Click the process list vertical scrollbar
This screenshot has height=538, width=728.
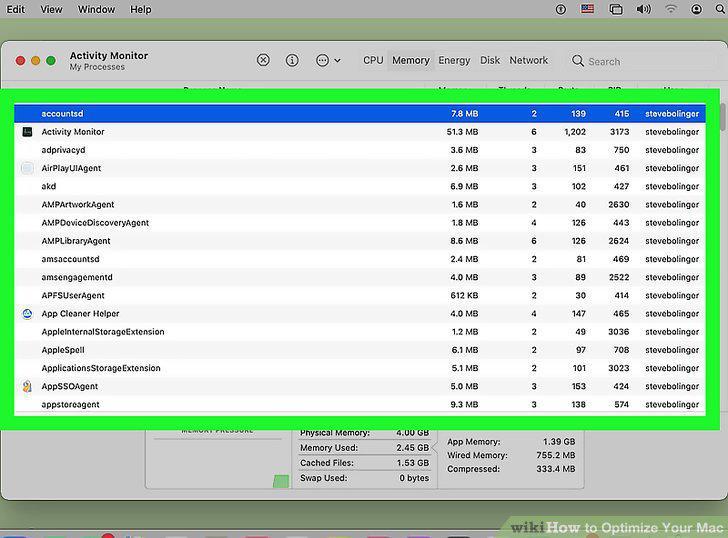[x=722, y=117]
